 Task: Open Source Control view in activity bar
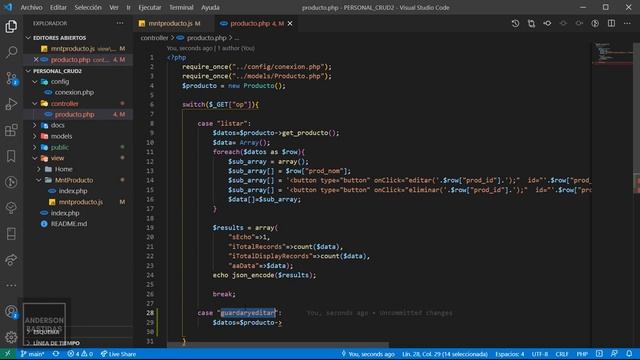coord(11,78)
